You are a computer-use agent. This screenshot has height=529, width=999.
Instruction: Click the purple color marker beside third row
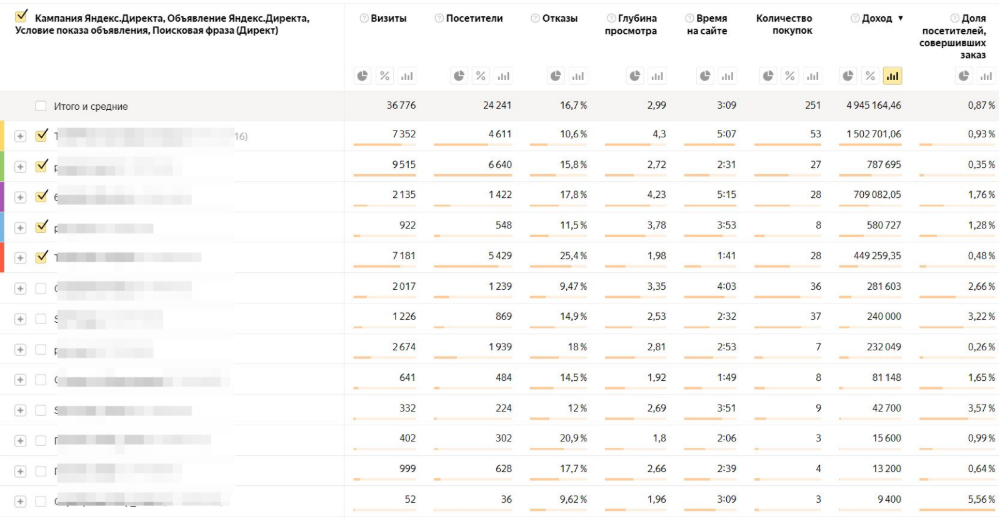click(x=2, y=196)
